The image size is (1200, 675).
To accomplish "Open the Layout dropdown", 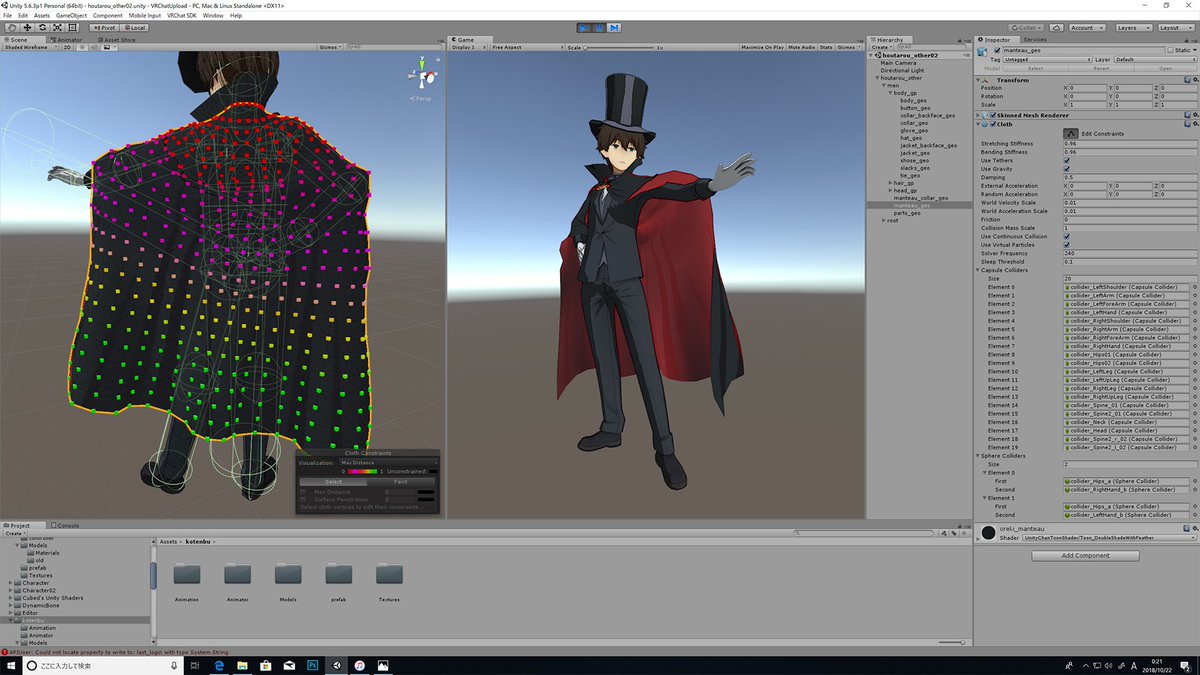I will 1177,28.
